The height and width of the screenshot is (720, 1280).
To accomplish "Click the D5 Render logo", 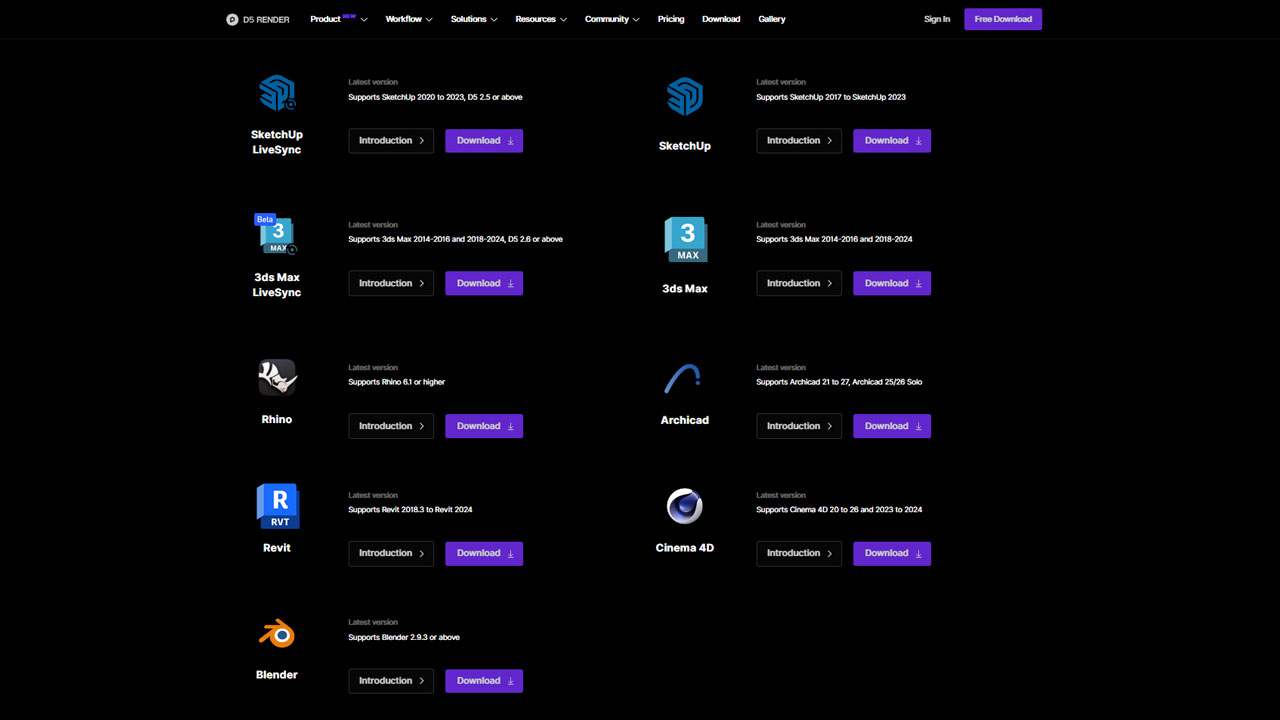I will point(258,19).
